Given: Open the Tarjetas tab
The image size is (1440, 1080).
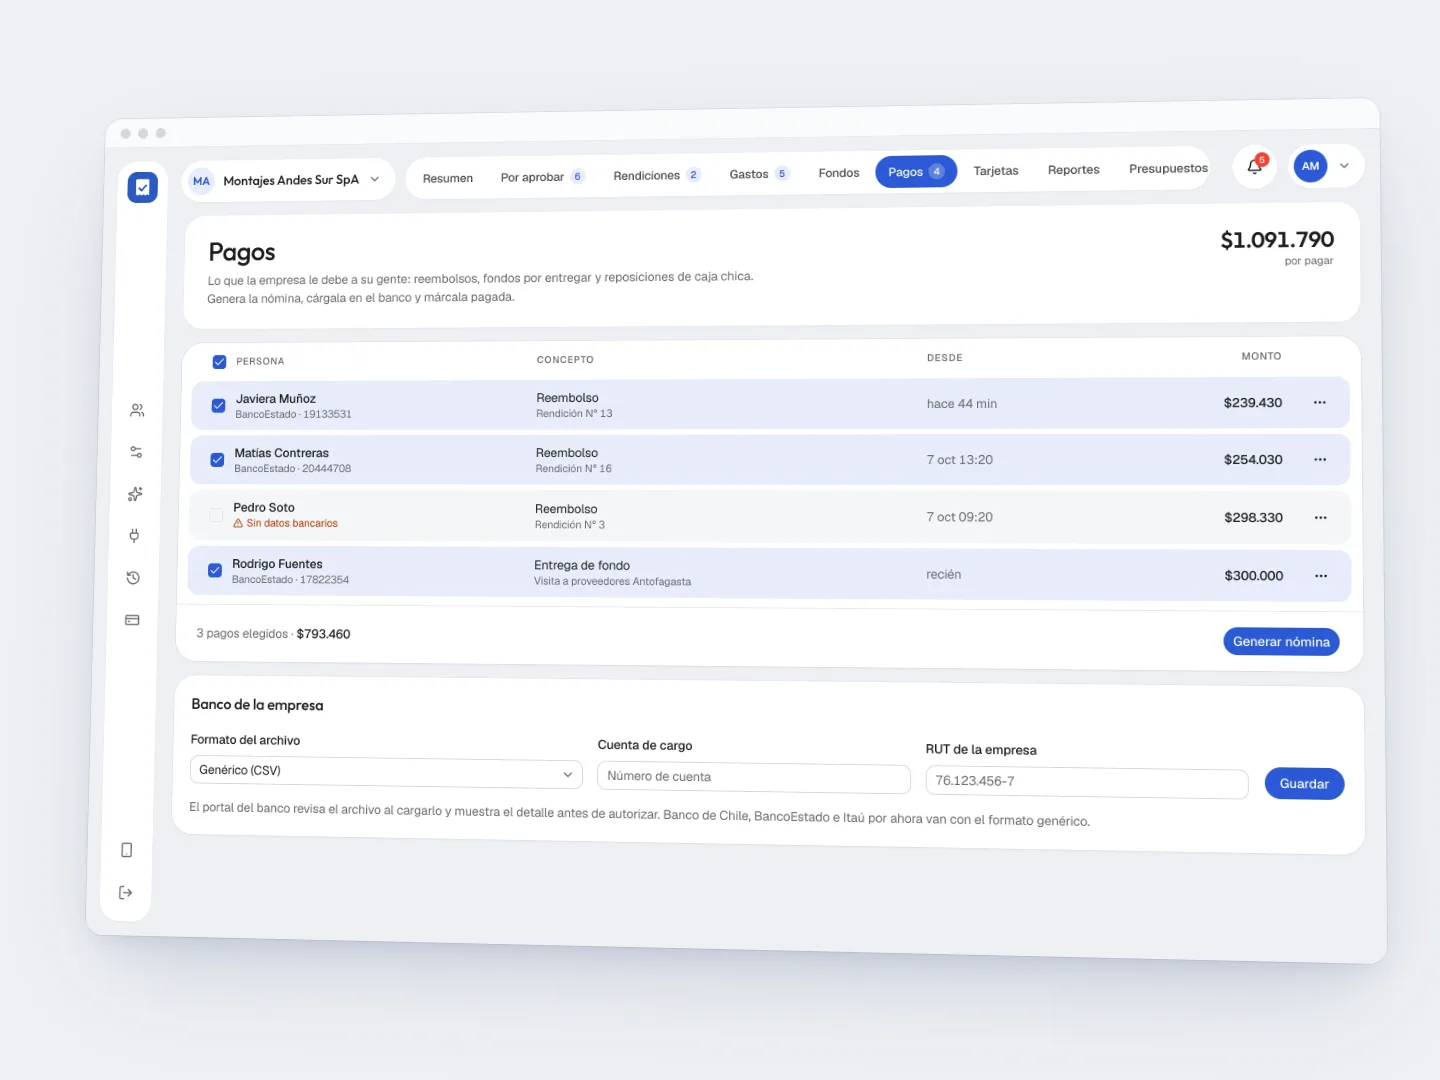Looking at the screenshot, I should point(996,171).
